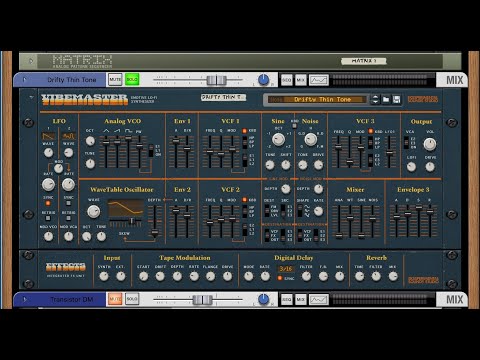Change the Output VCA source switch
Viewport: 480px width, 360px height.
click(406, 143)
